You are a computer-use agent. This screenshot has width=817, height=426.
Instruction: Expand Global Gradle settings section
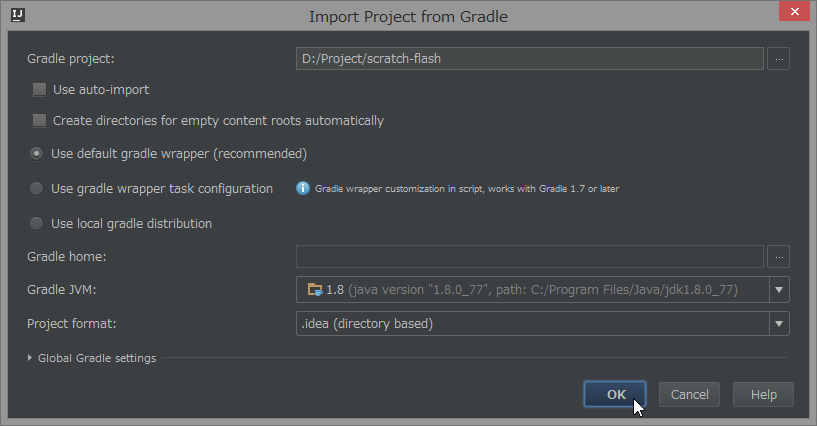(30, 358)
